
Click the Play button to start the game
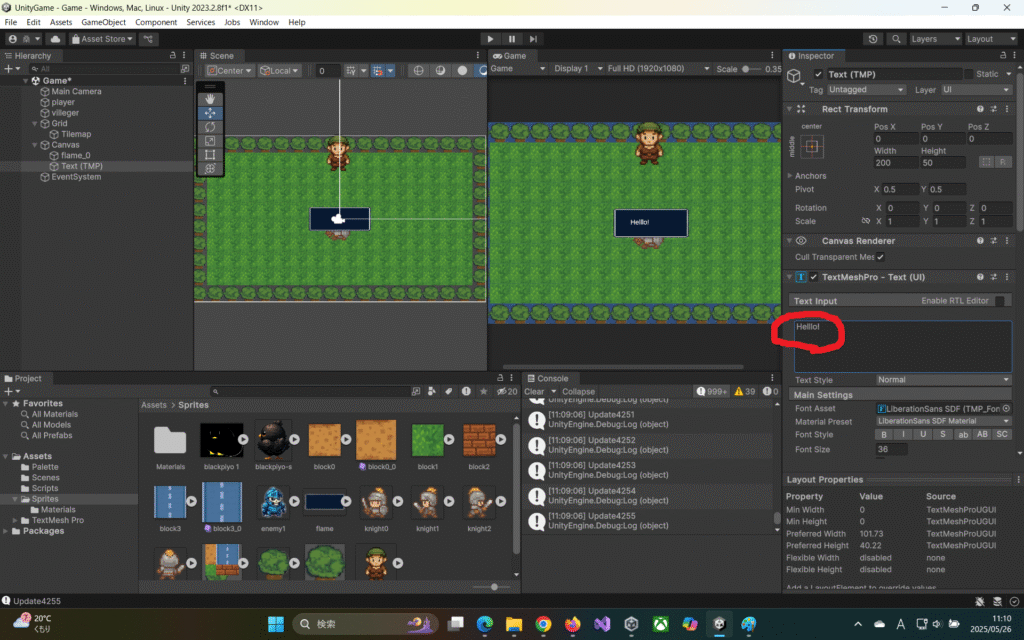490,39
